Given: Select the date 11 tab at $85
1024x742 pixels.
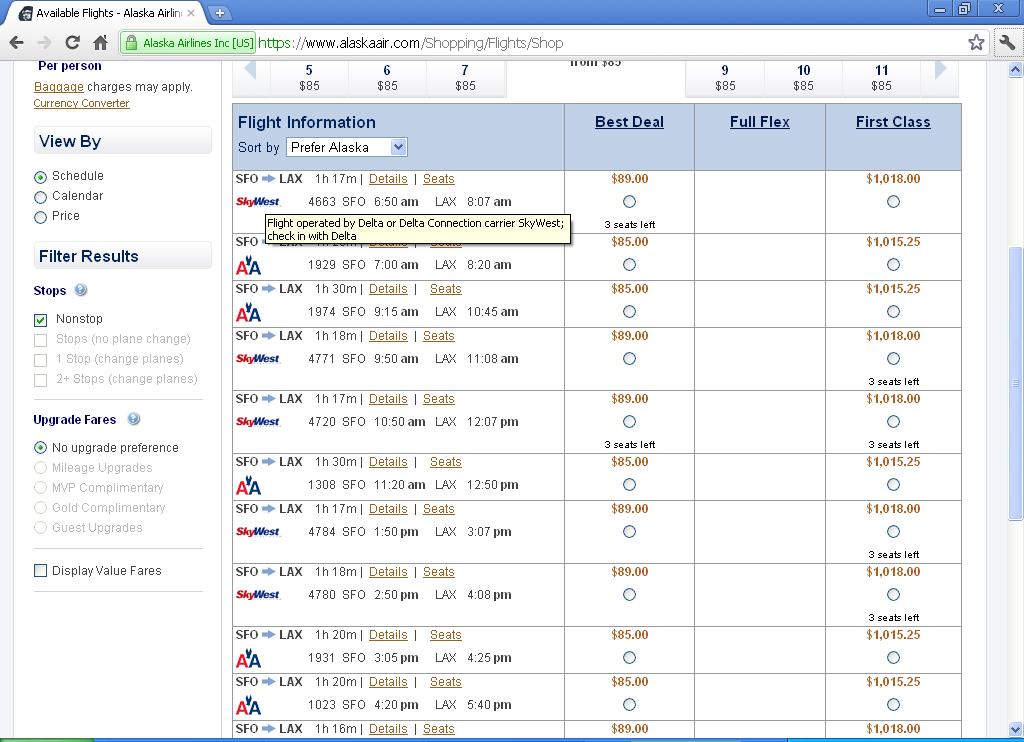Looking at the screenshot, I should 882,77.
